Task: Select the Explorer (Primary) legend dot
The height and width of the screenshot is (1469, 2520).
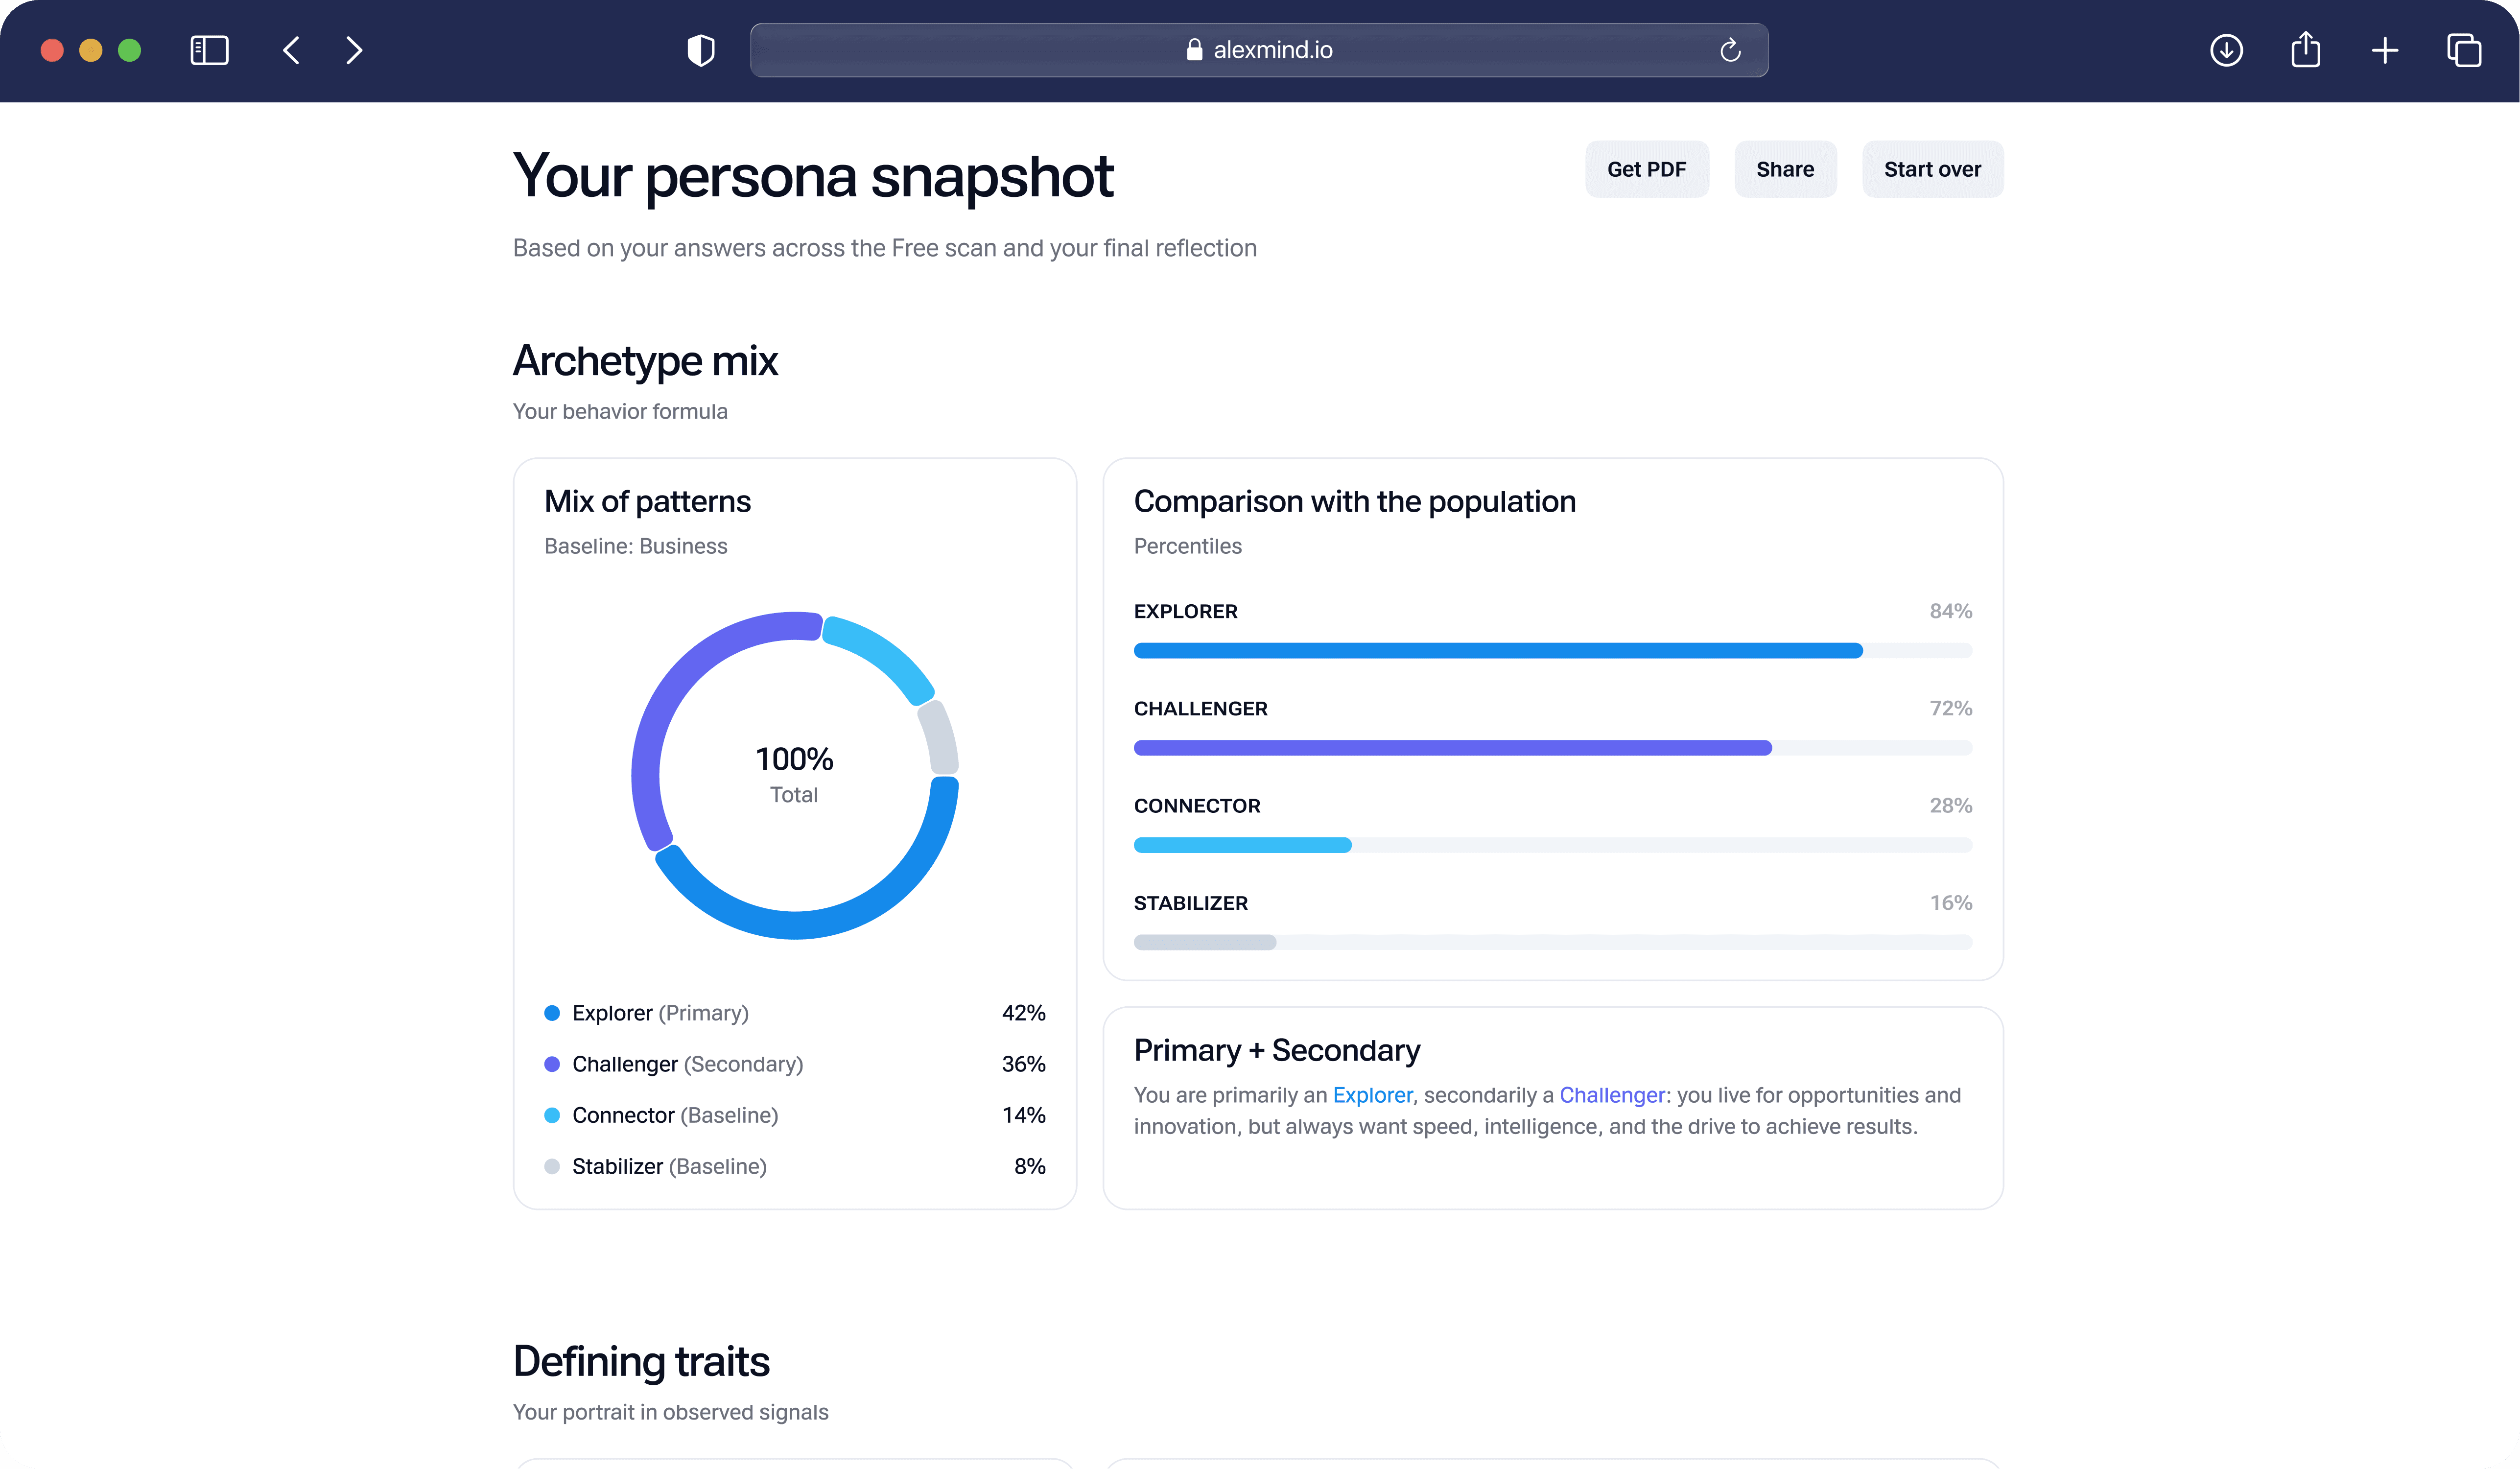Action: 552,1013
